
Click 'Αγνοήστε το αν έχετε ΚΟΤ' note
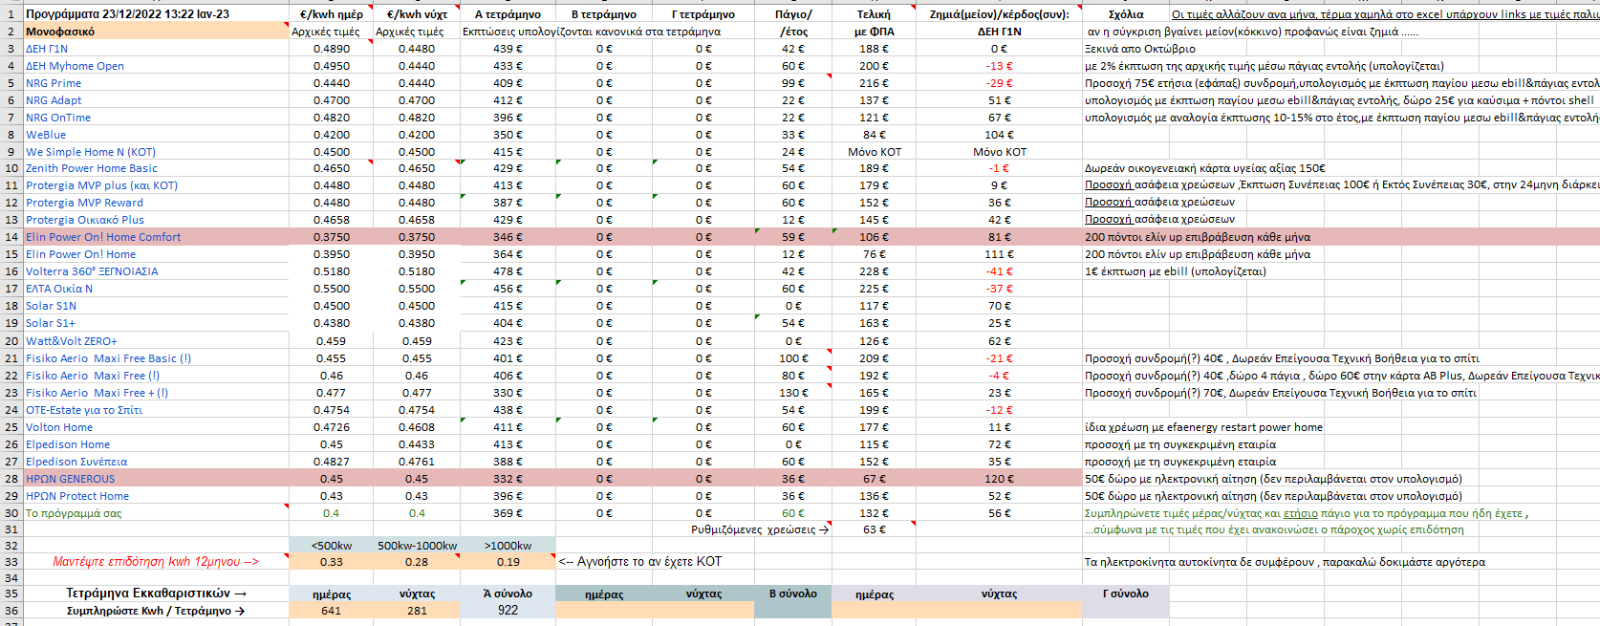click(x=640, y=562)
